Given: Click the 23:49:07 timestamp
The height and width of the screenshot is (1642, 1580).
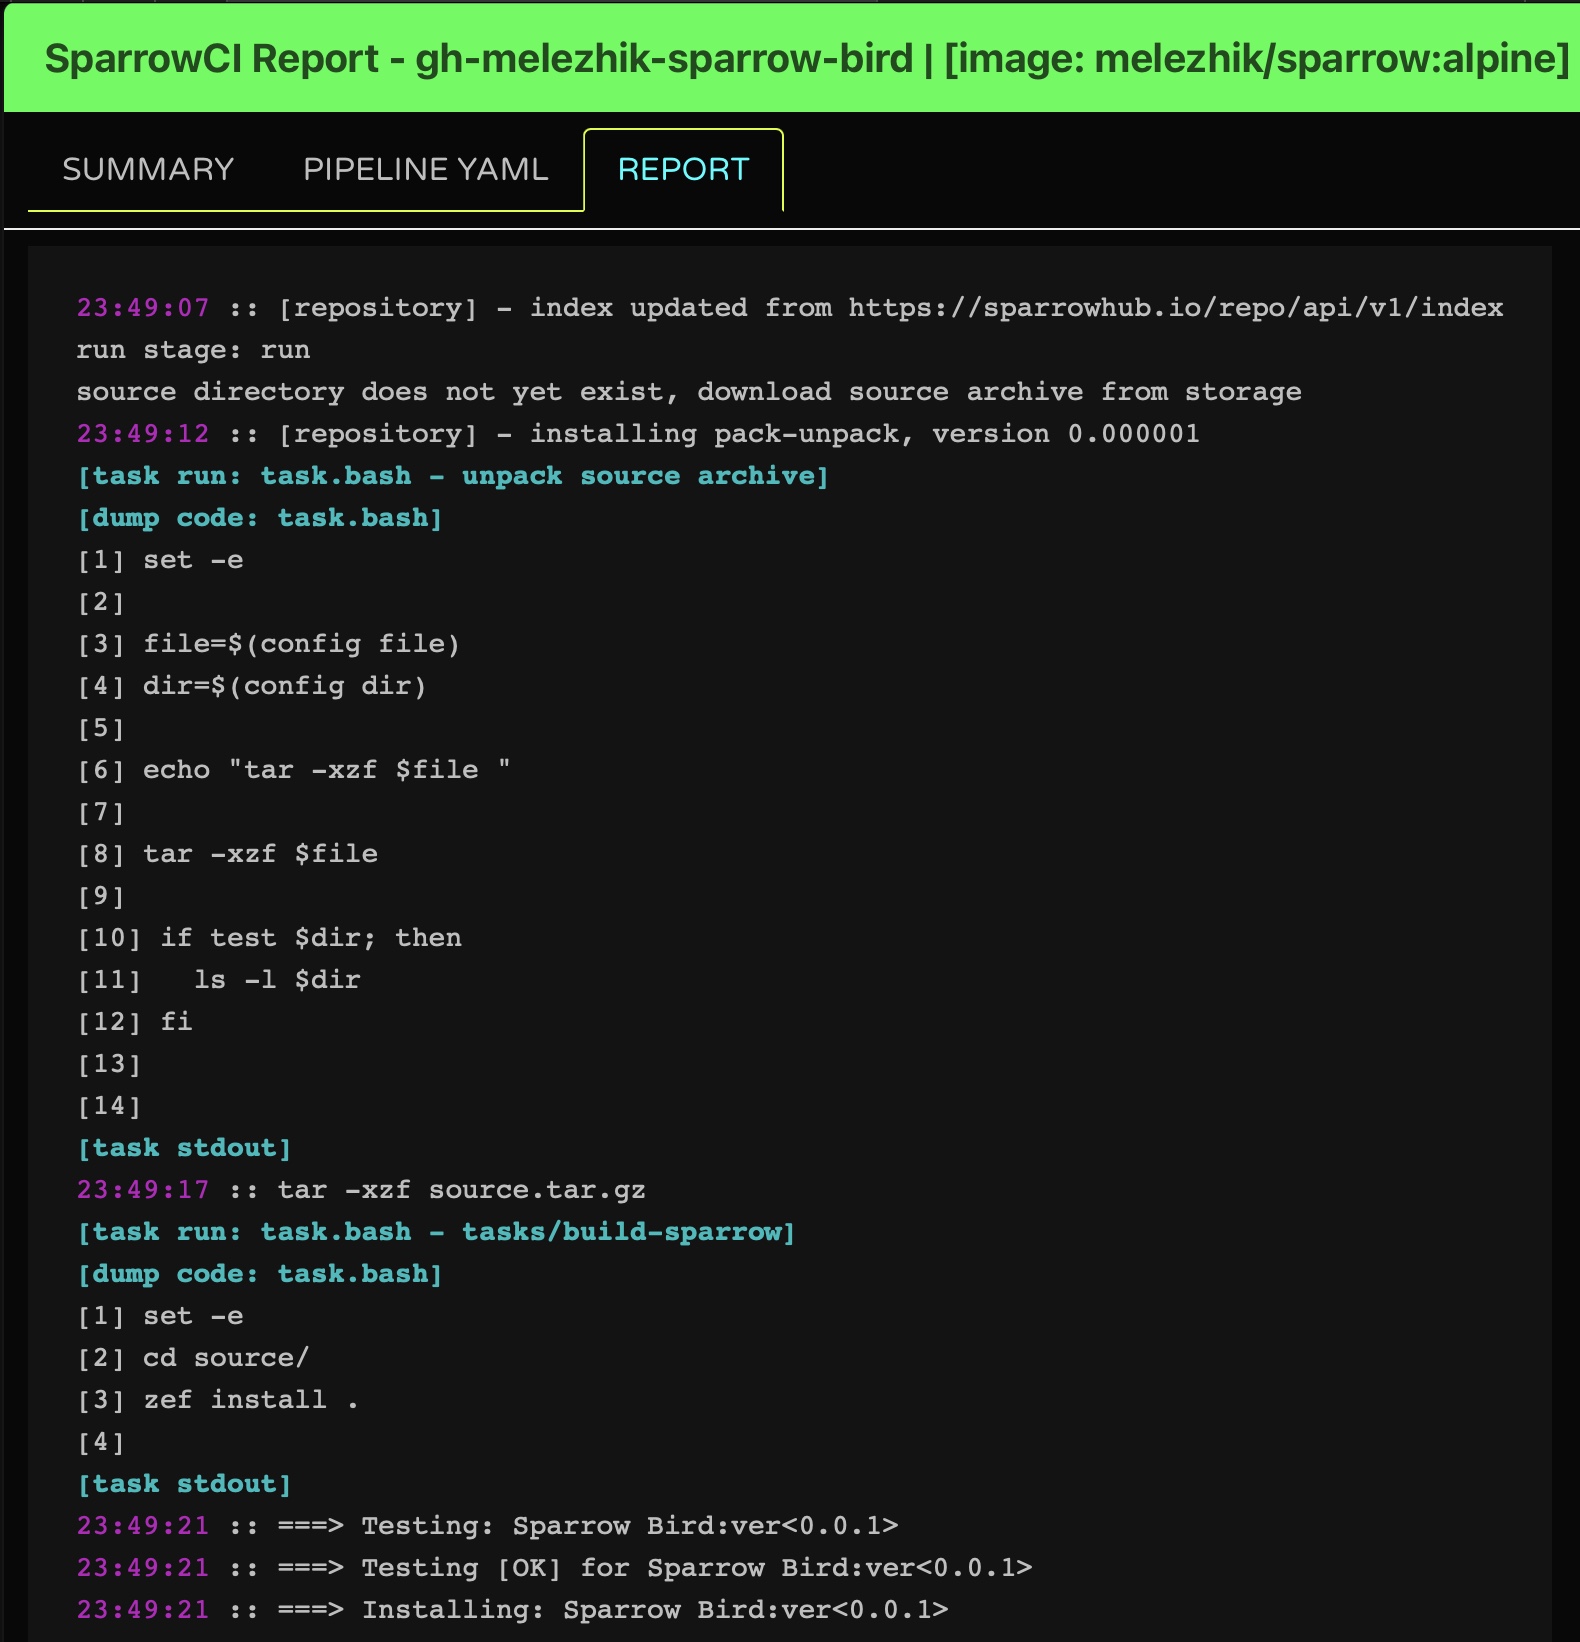Looking at the screenshot, I should coord(143,307).
